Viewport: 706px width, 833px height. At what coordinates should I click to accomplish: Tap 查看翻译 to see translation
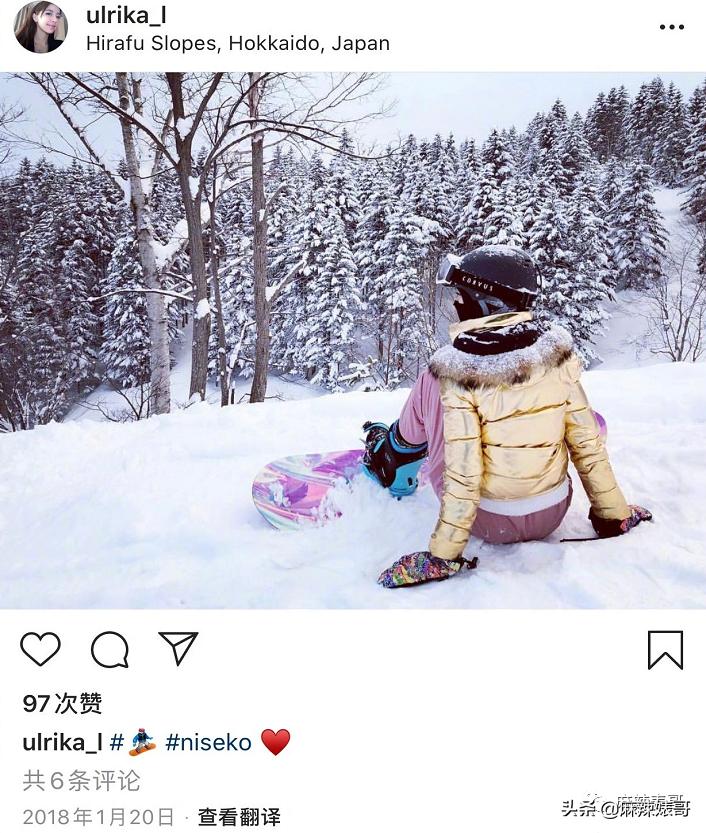tap(239, 817)
